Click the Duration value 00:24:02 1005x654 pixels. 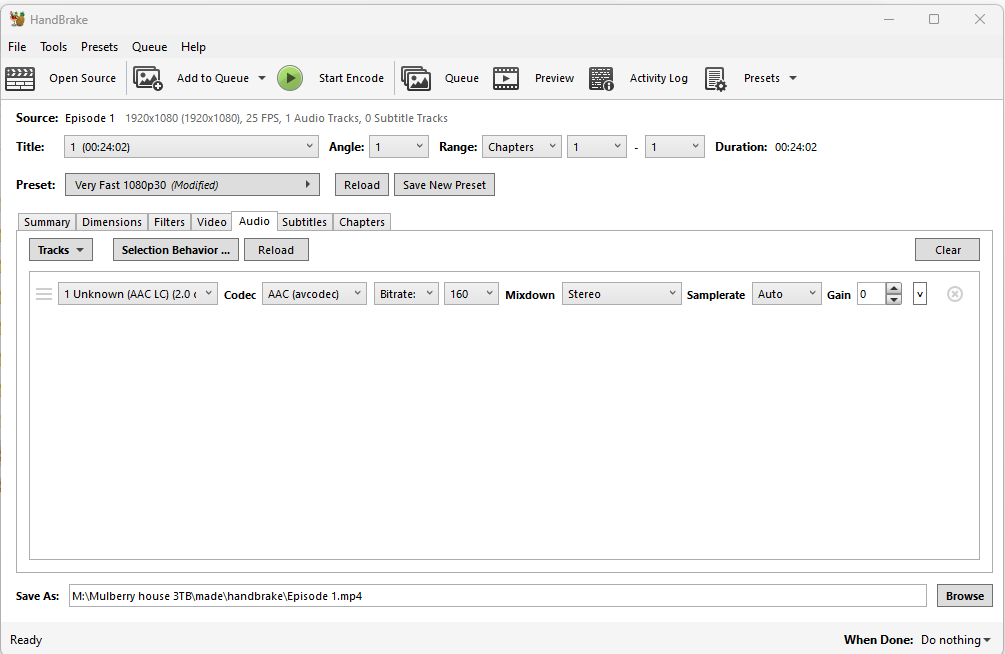coord(796,147)
